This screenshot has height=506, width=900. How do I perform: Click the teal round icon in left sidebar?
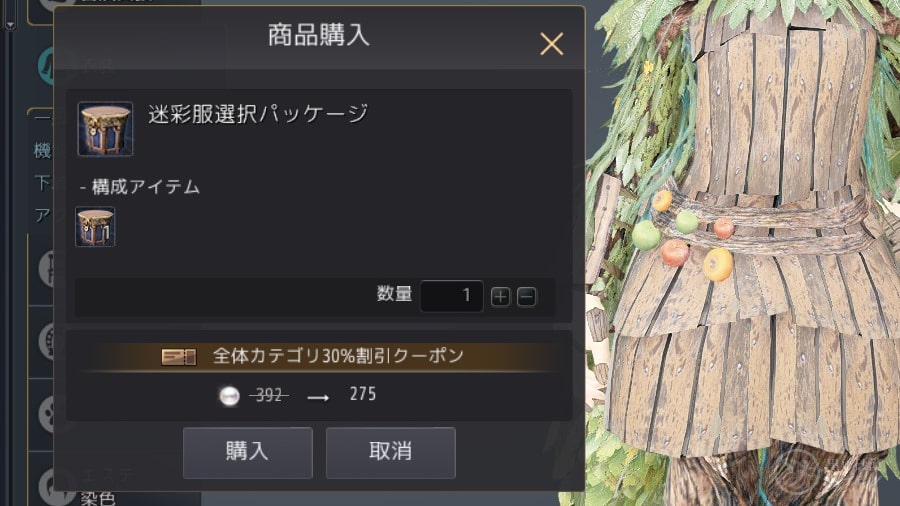[x=46, y=66]
